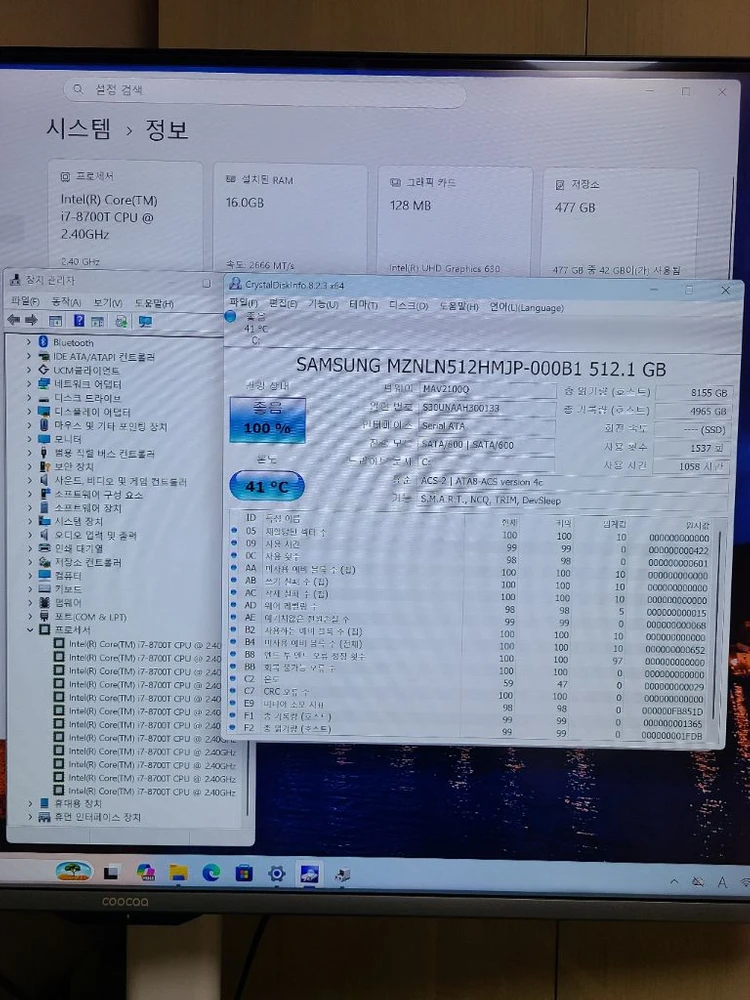This screenshot has width=750, height=1000.
Task: Expand the IDE ATA/ATAPI 컨트롤러 node
Action: point(29,356)
